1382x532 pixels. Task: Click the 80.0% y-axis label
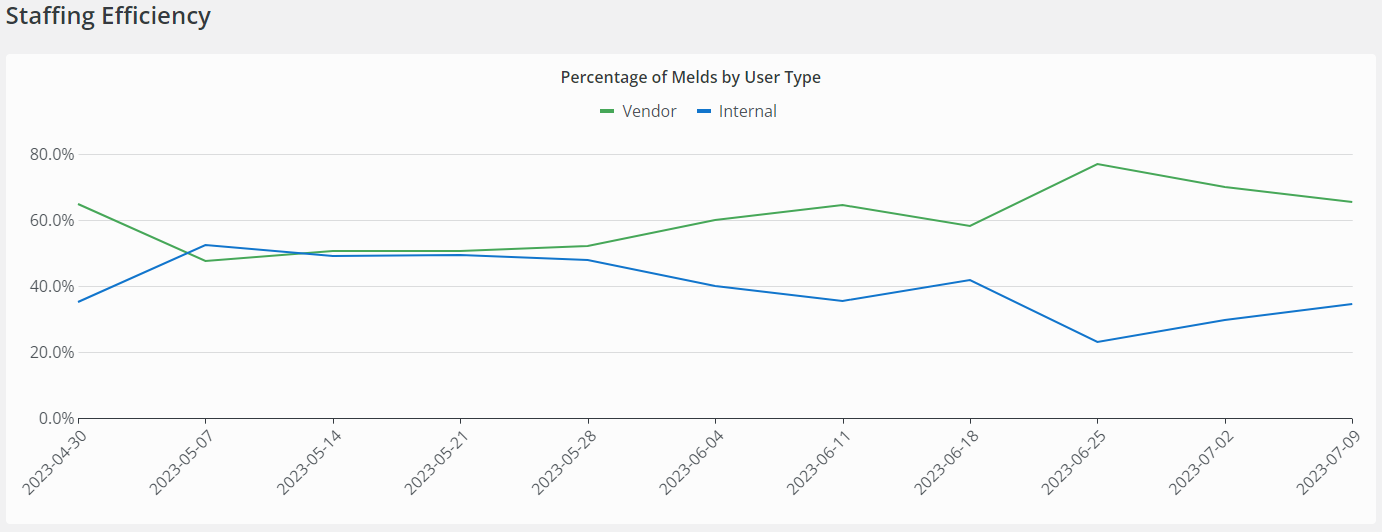[52, 154]
